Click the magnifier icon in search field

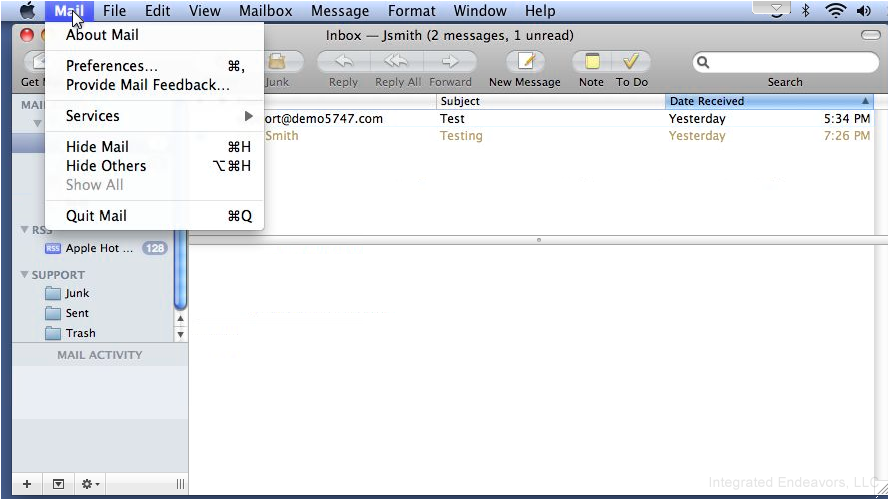click(703, 62)
